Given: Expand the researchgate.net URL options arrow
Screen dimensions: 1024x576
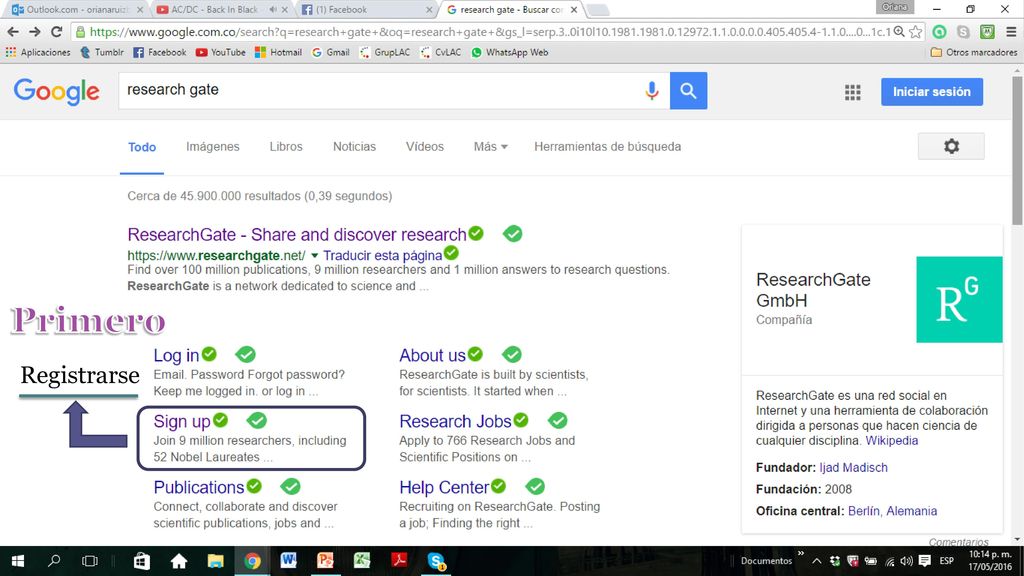Looking at the screenshot, I should click(x=314, y=255).
